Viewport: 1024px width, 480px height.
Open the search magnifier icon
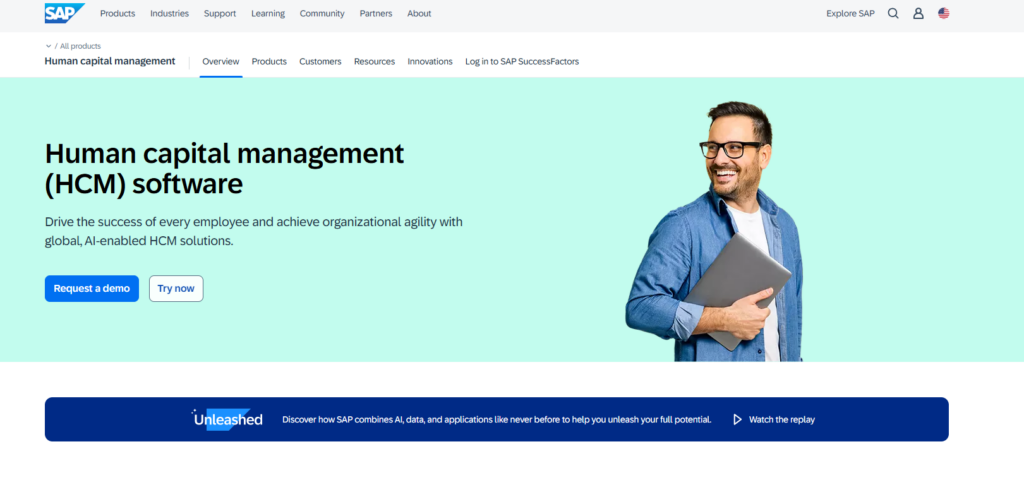coord(893,14)
